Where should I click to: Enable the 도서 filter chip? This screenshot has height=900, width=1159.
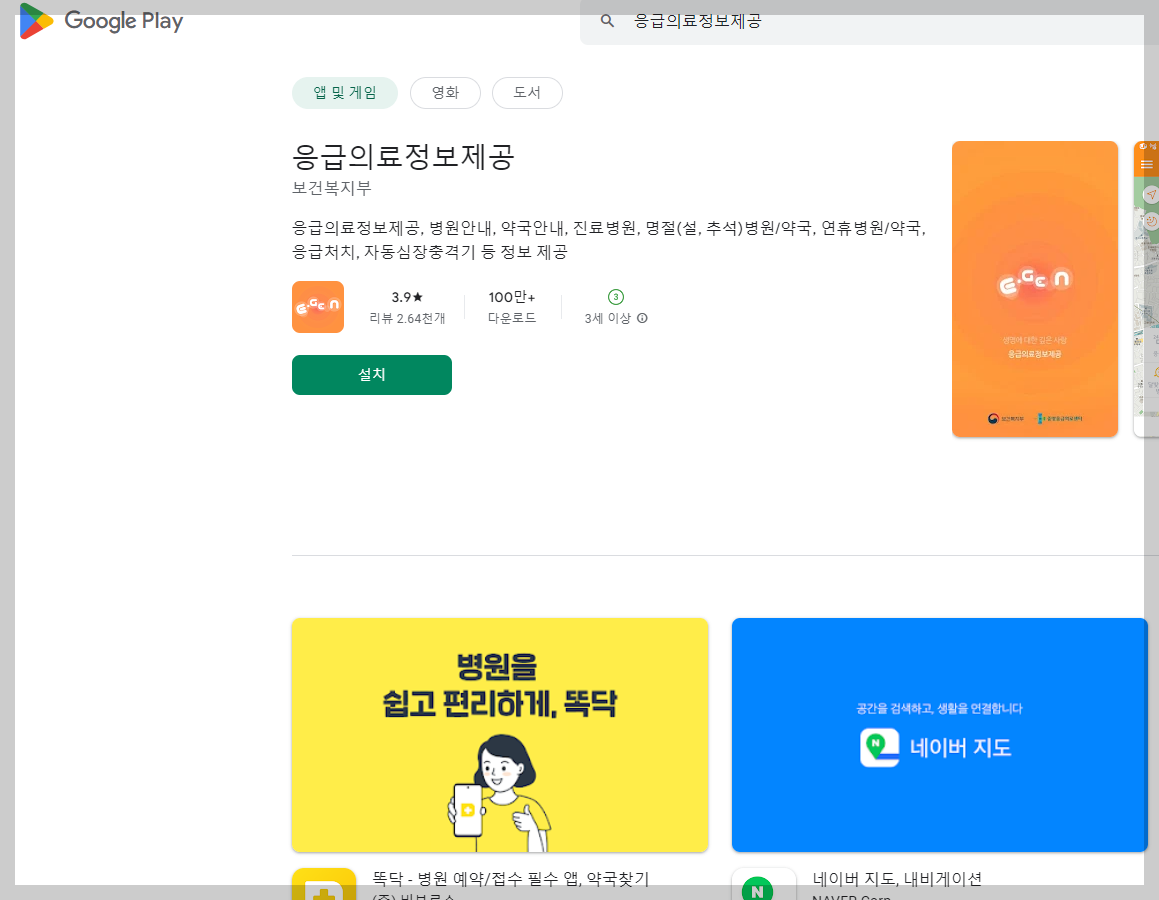tap(527, 92)
